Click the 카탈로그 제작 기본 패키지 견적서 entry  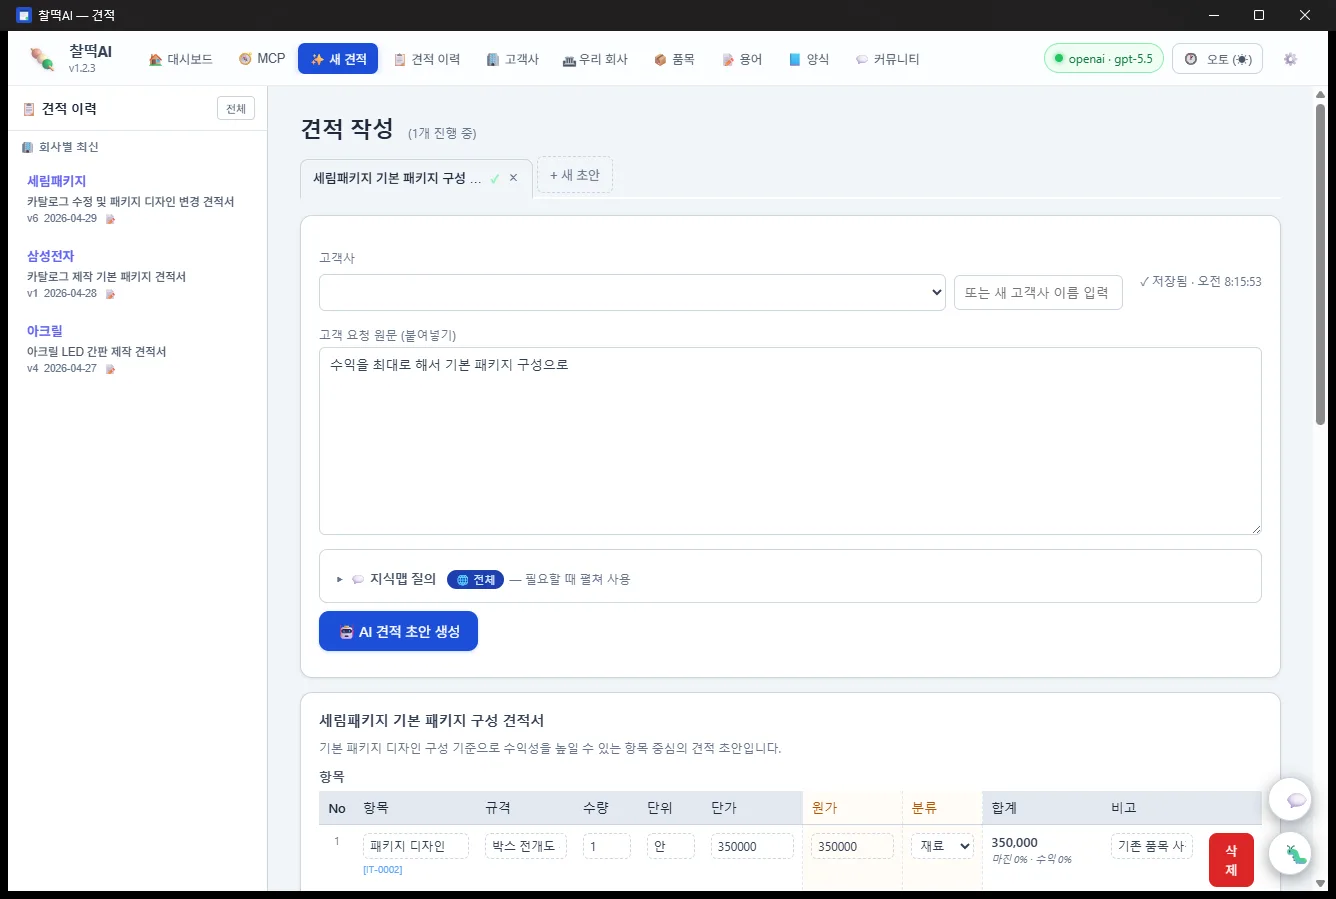[107, 276]
